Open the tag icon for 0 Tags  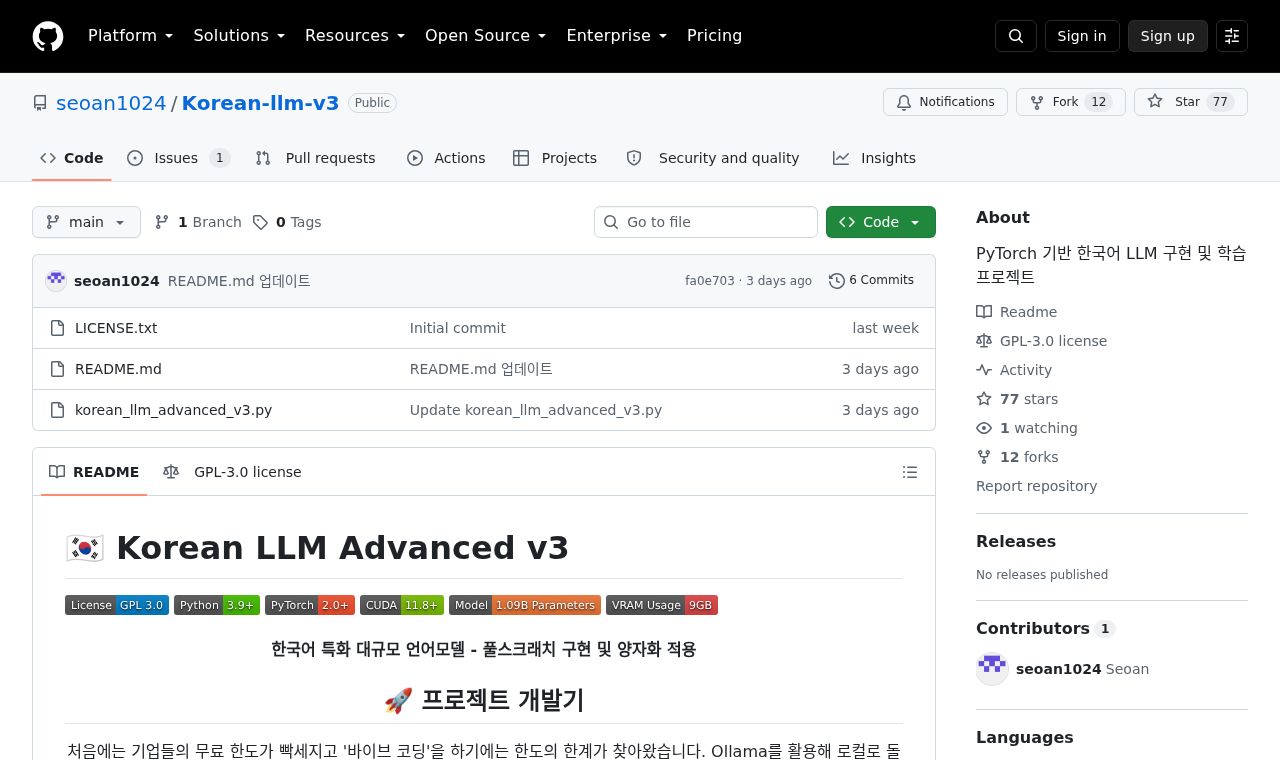click(x=260, y=222)
